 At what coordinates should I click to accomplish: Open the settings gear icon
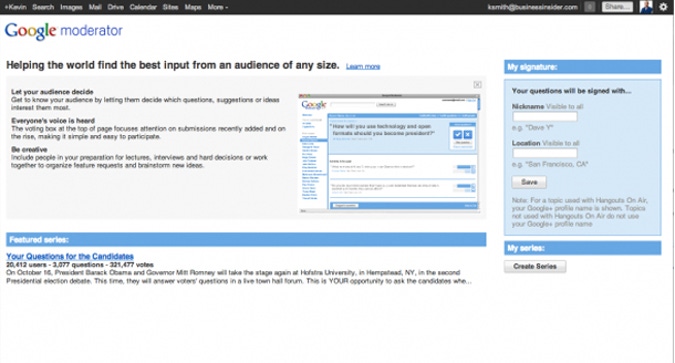click(x=663, y=7)
